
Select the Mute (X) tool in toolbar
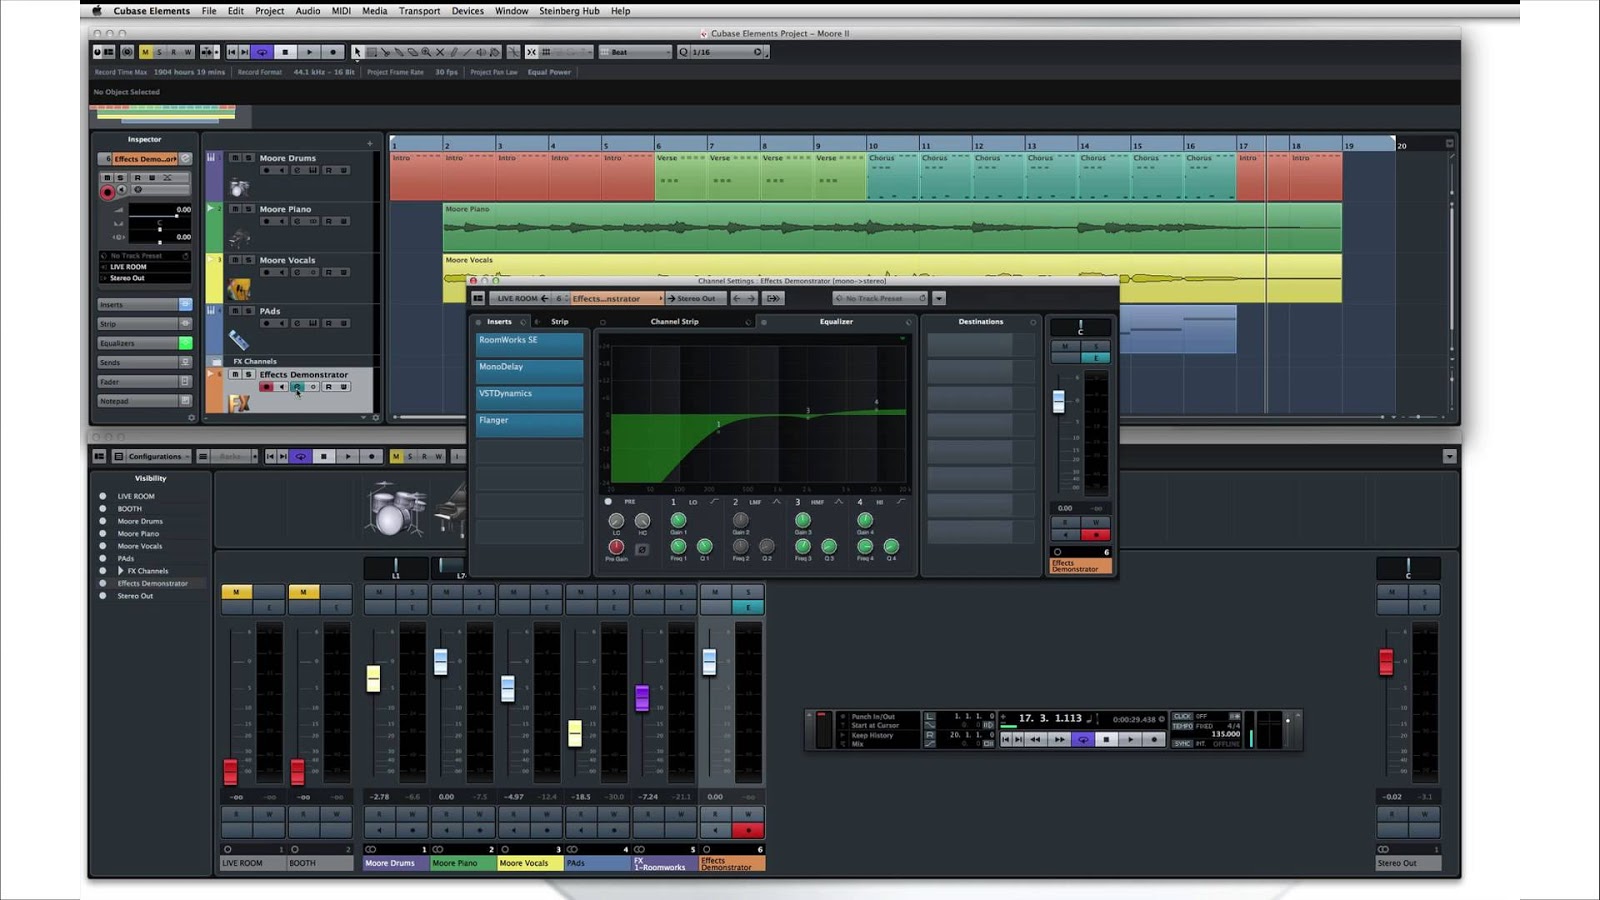pos(440,52)
